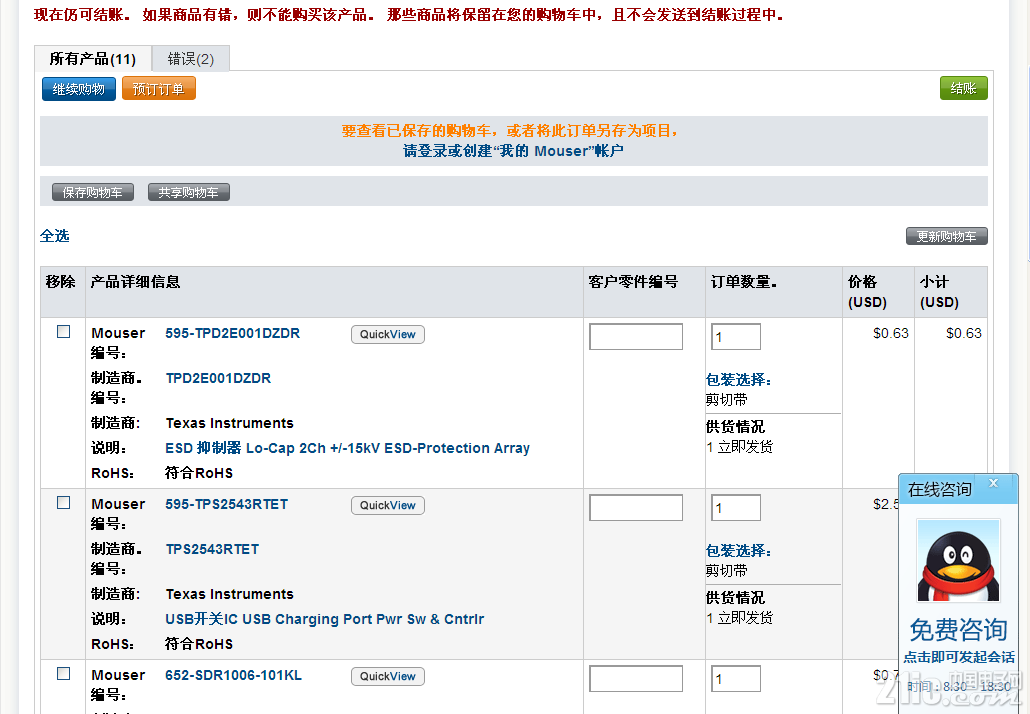Click the QQ penguin icon in chat popup
The height and width of the screenshot is (714, 1030).
point(958,560)
